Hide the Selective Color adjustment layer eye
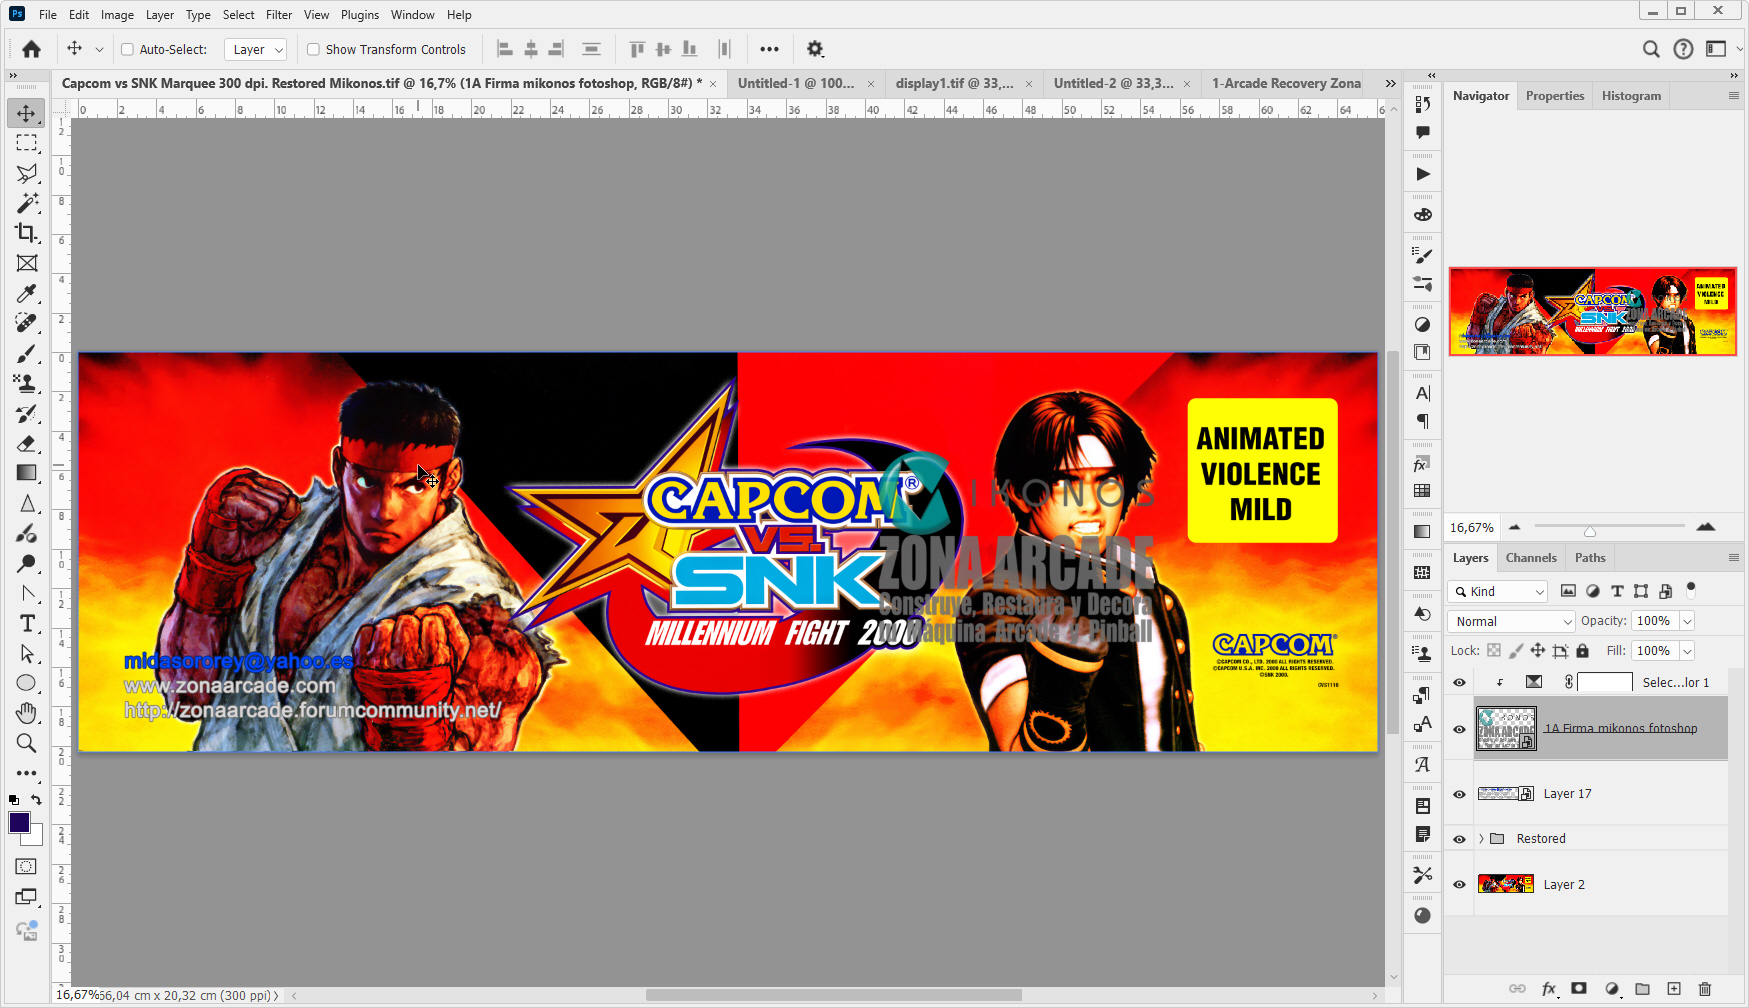Viewport: 1749px width, 1008px height. 1459,682
